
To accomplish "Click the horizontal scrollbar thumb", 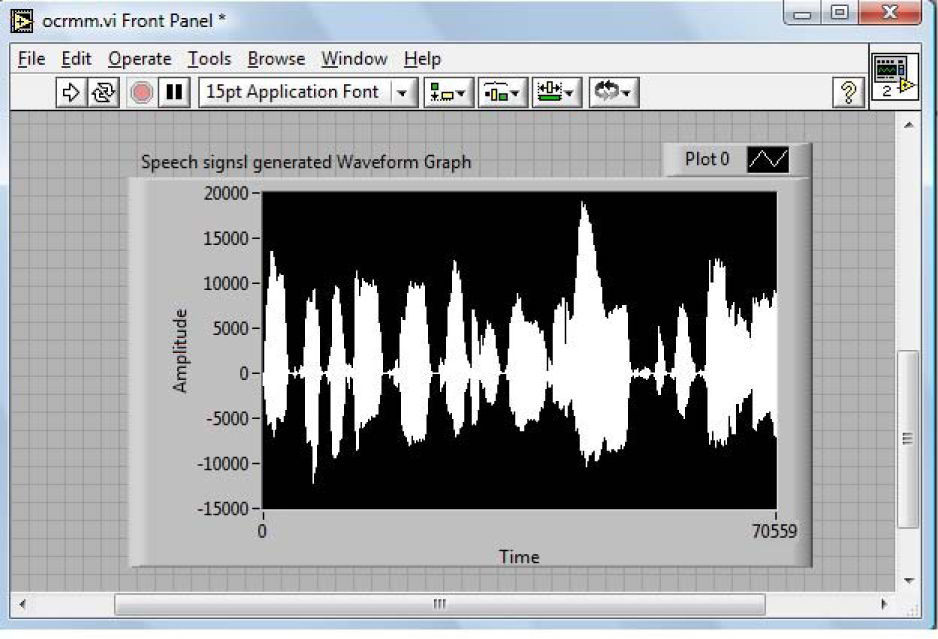I will 438,604.
